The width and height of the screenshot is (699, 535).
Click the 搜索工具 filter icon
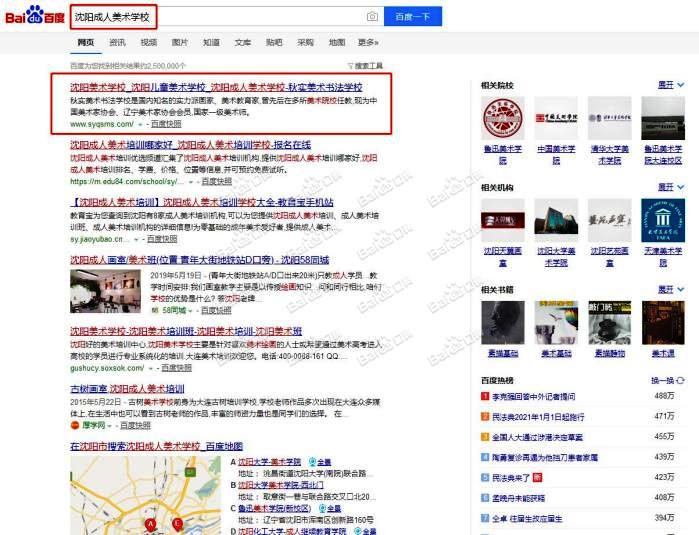coord(350,66)
